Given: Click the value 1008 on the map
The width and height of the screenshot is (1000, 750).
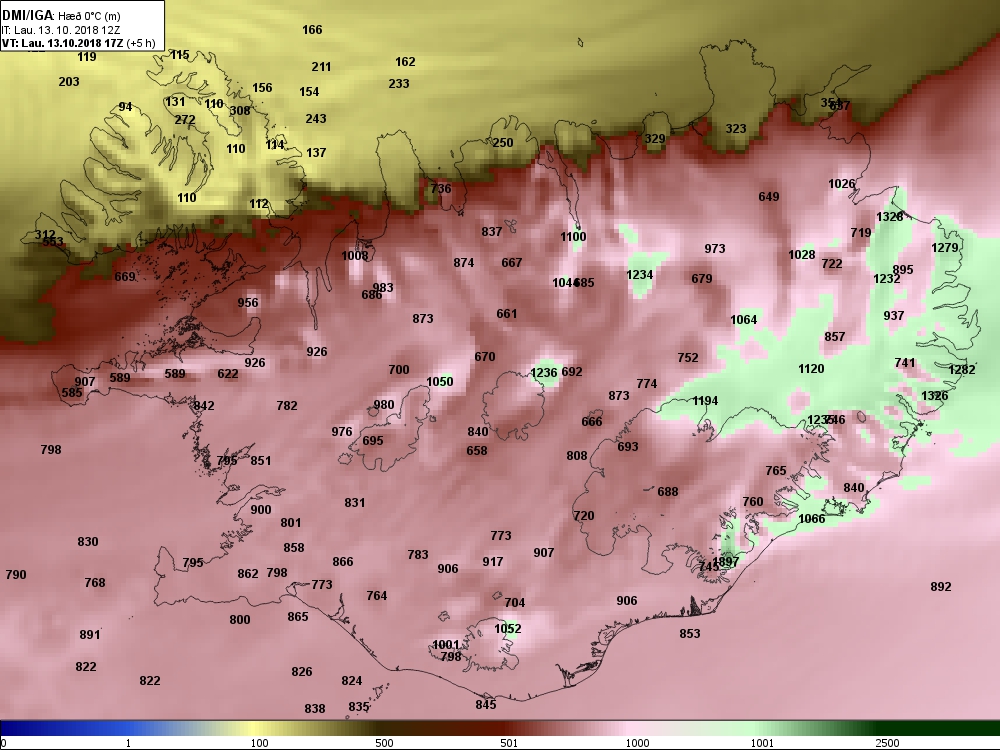Looking at the screenshot, I should 354,256.
